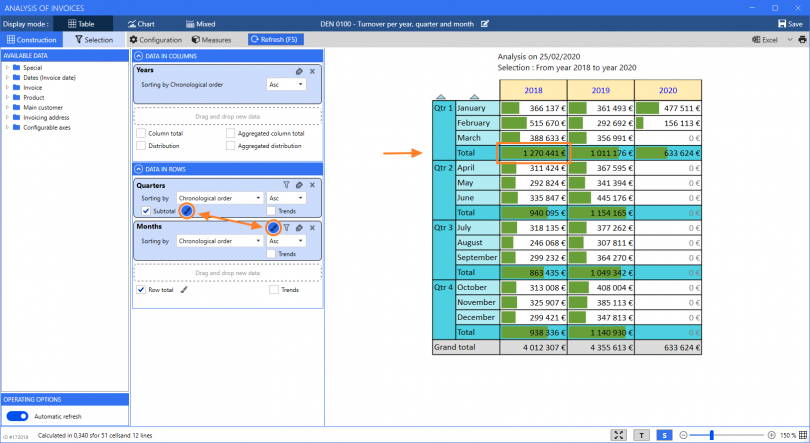Remove the Months block with its X
Image resolution: width=810 pixels, height=443 pixels.
click(x=312, y=227)
